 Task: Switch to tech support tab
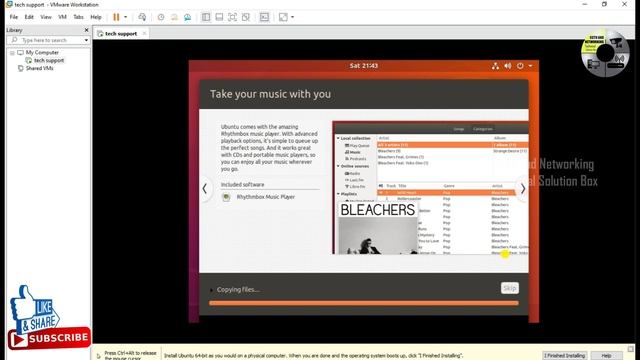[121, 33]
